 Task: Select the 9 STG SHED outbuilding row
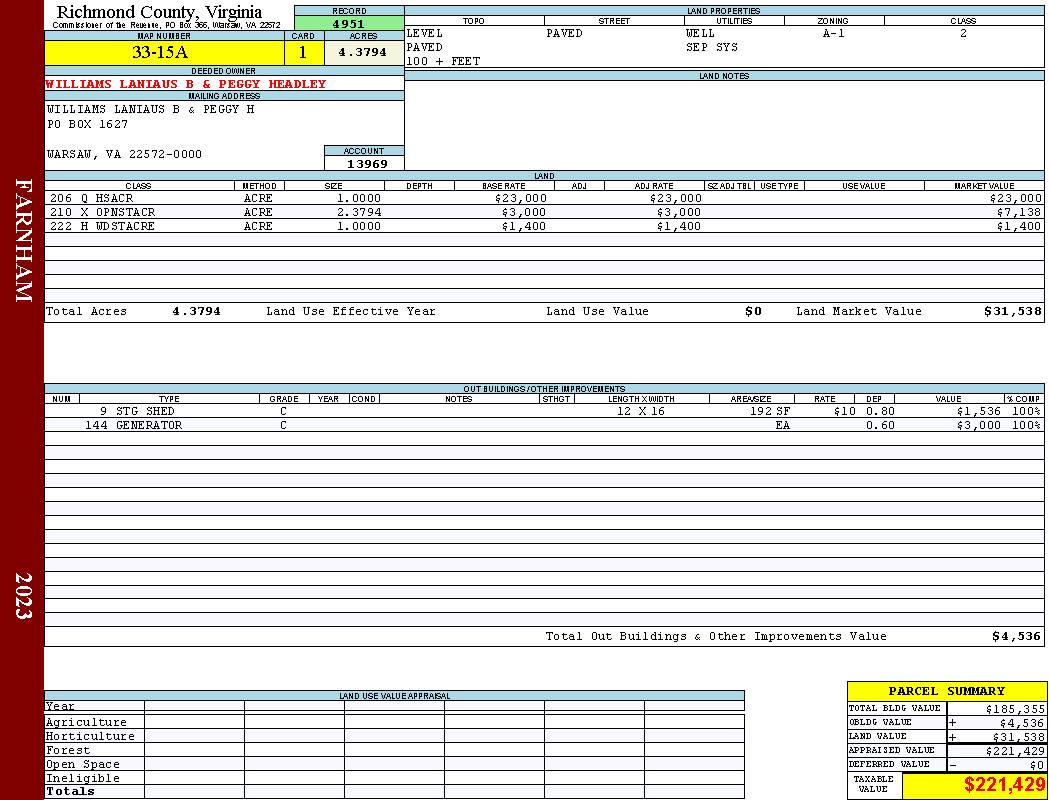click(544, 411)
